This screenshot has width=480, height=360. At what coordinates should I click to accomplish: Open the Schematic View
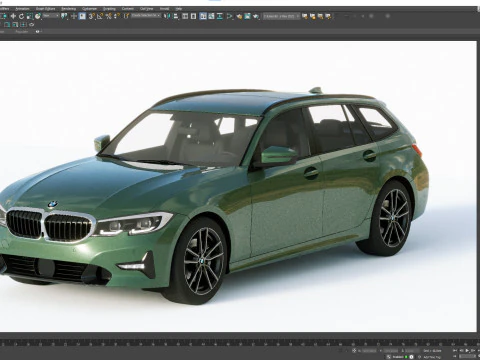[220, 16]
